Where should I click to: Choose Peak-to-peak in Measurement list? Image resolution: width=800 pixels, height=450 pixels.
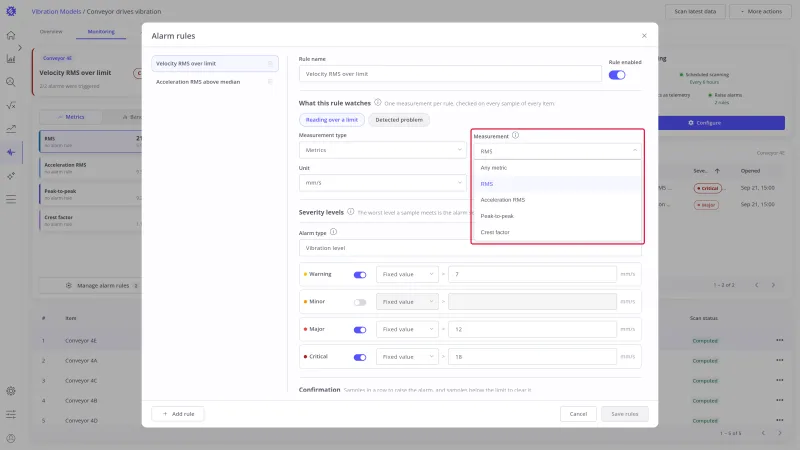(557, 216)
